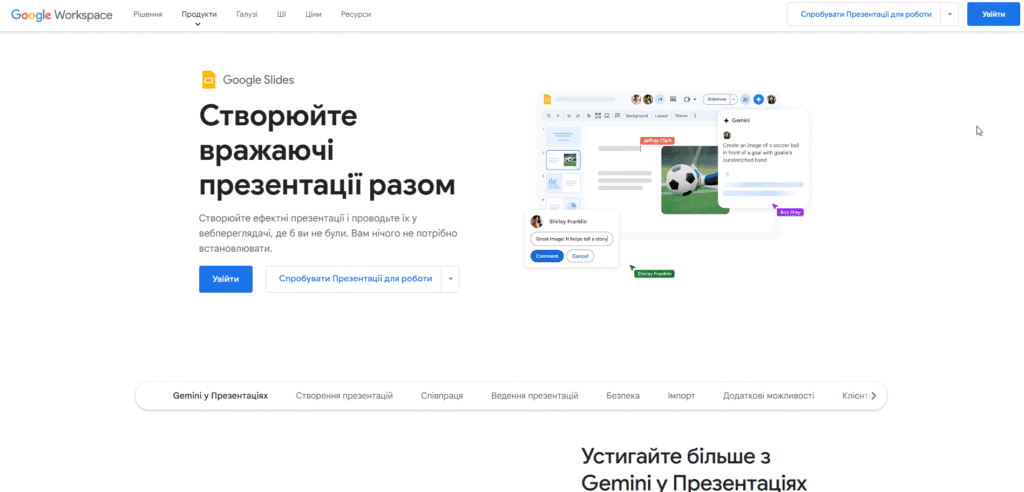The width and height of the screenshot is (1024, 492).
Task: Select the 'Співпраця' tab
Action: pyautogui.click(x=441, y=396)
